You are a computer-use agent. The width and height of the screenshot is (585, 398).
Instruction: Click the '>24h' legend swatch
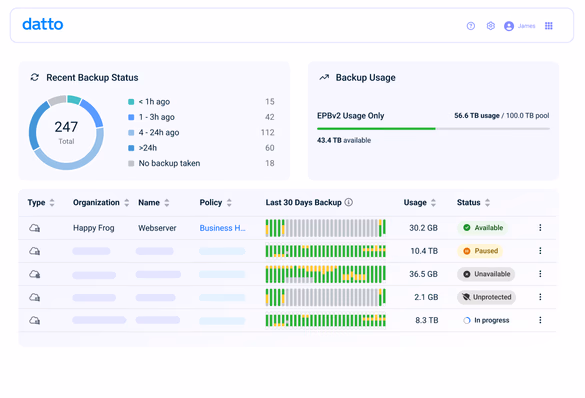[x=131, y=148]
